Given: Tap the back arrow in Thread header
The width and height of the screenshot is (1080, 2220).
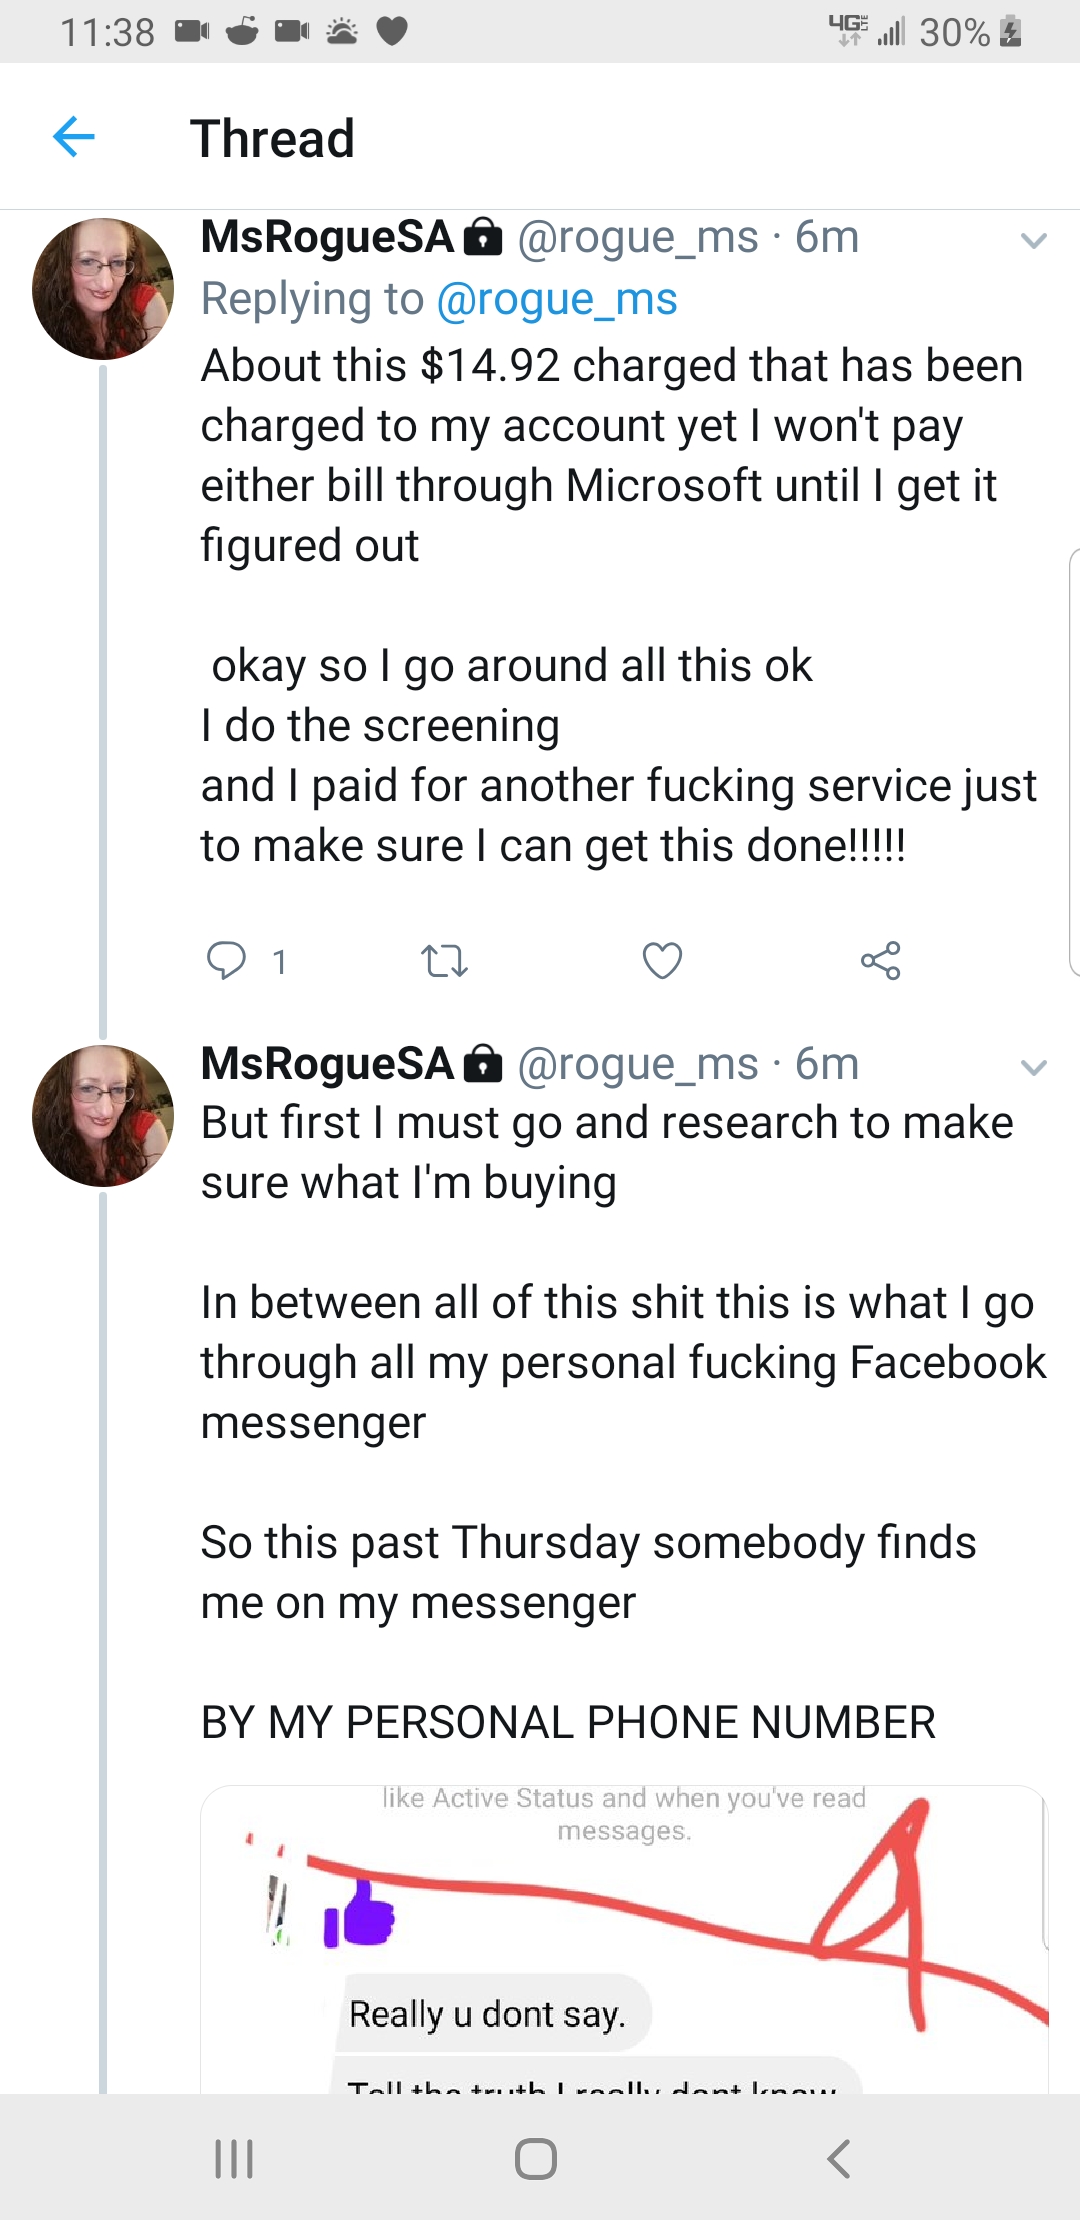Looking at the screenshot, I should coord(74,137).
